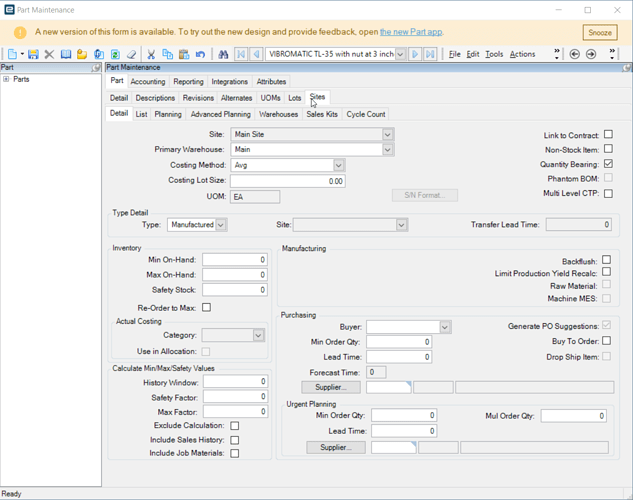The image size is (633, 500).
Task: Click the navigation toolbar overflow chevron
Action: coord(612,54)
